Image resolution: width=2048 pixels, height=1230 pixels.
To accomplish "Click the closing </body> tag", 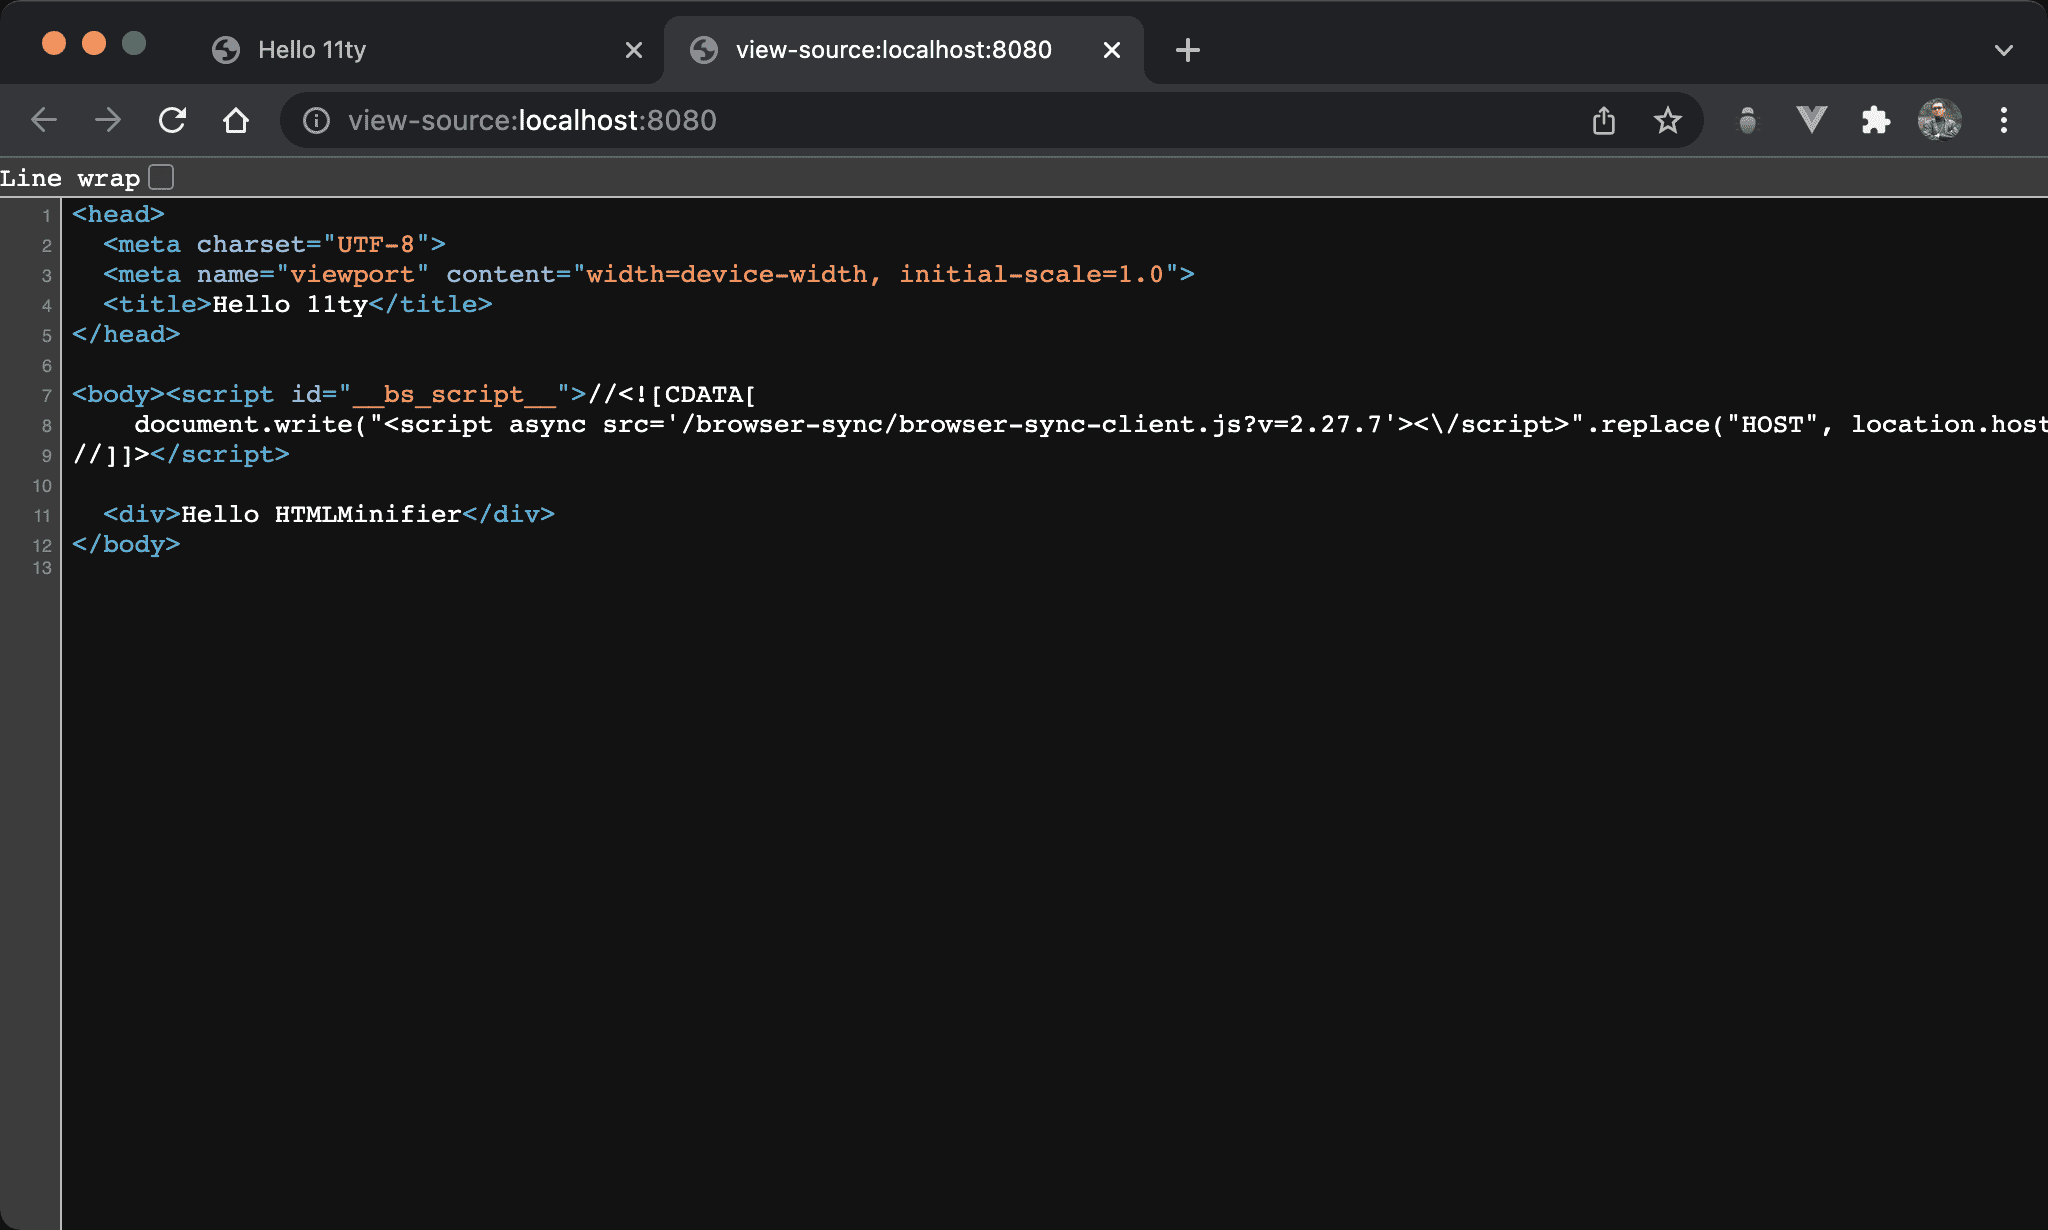I will (x=126, y=544).
